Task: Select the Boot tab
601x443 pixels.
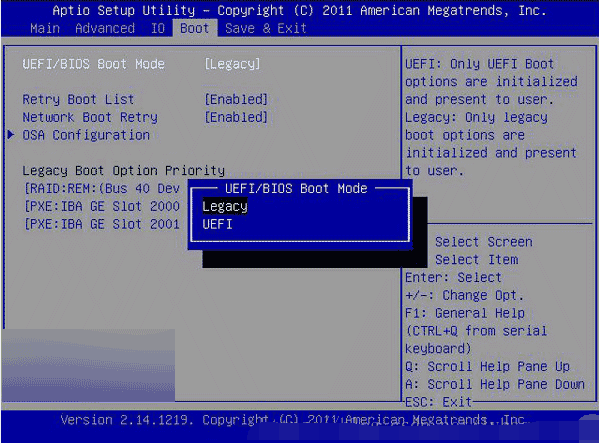Action: (x=195, y=28)
